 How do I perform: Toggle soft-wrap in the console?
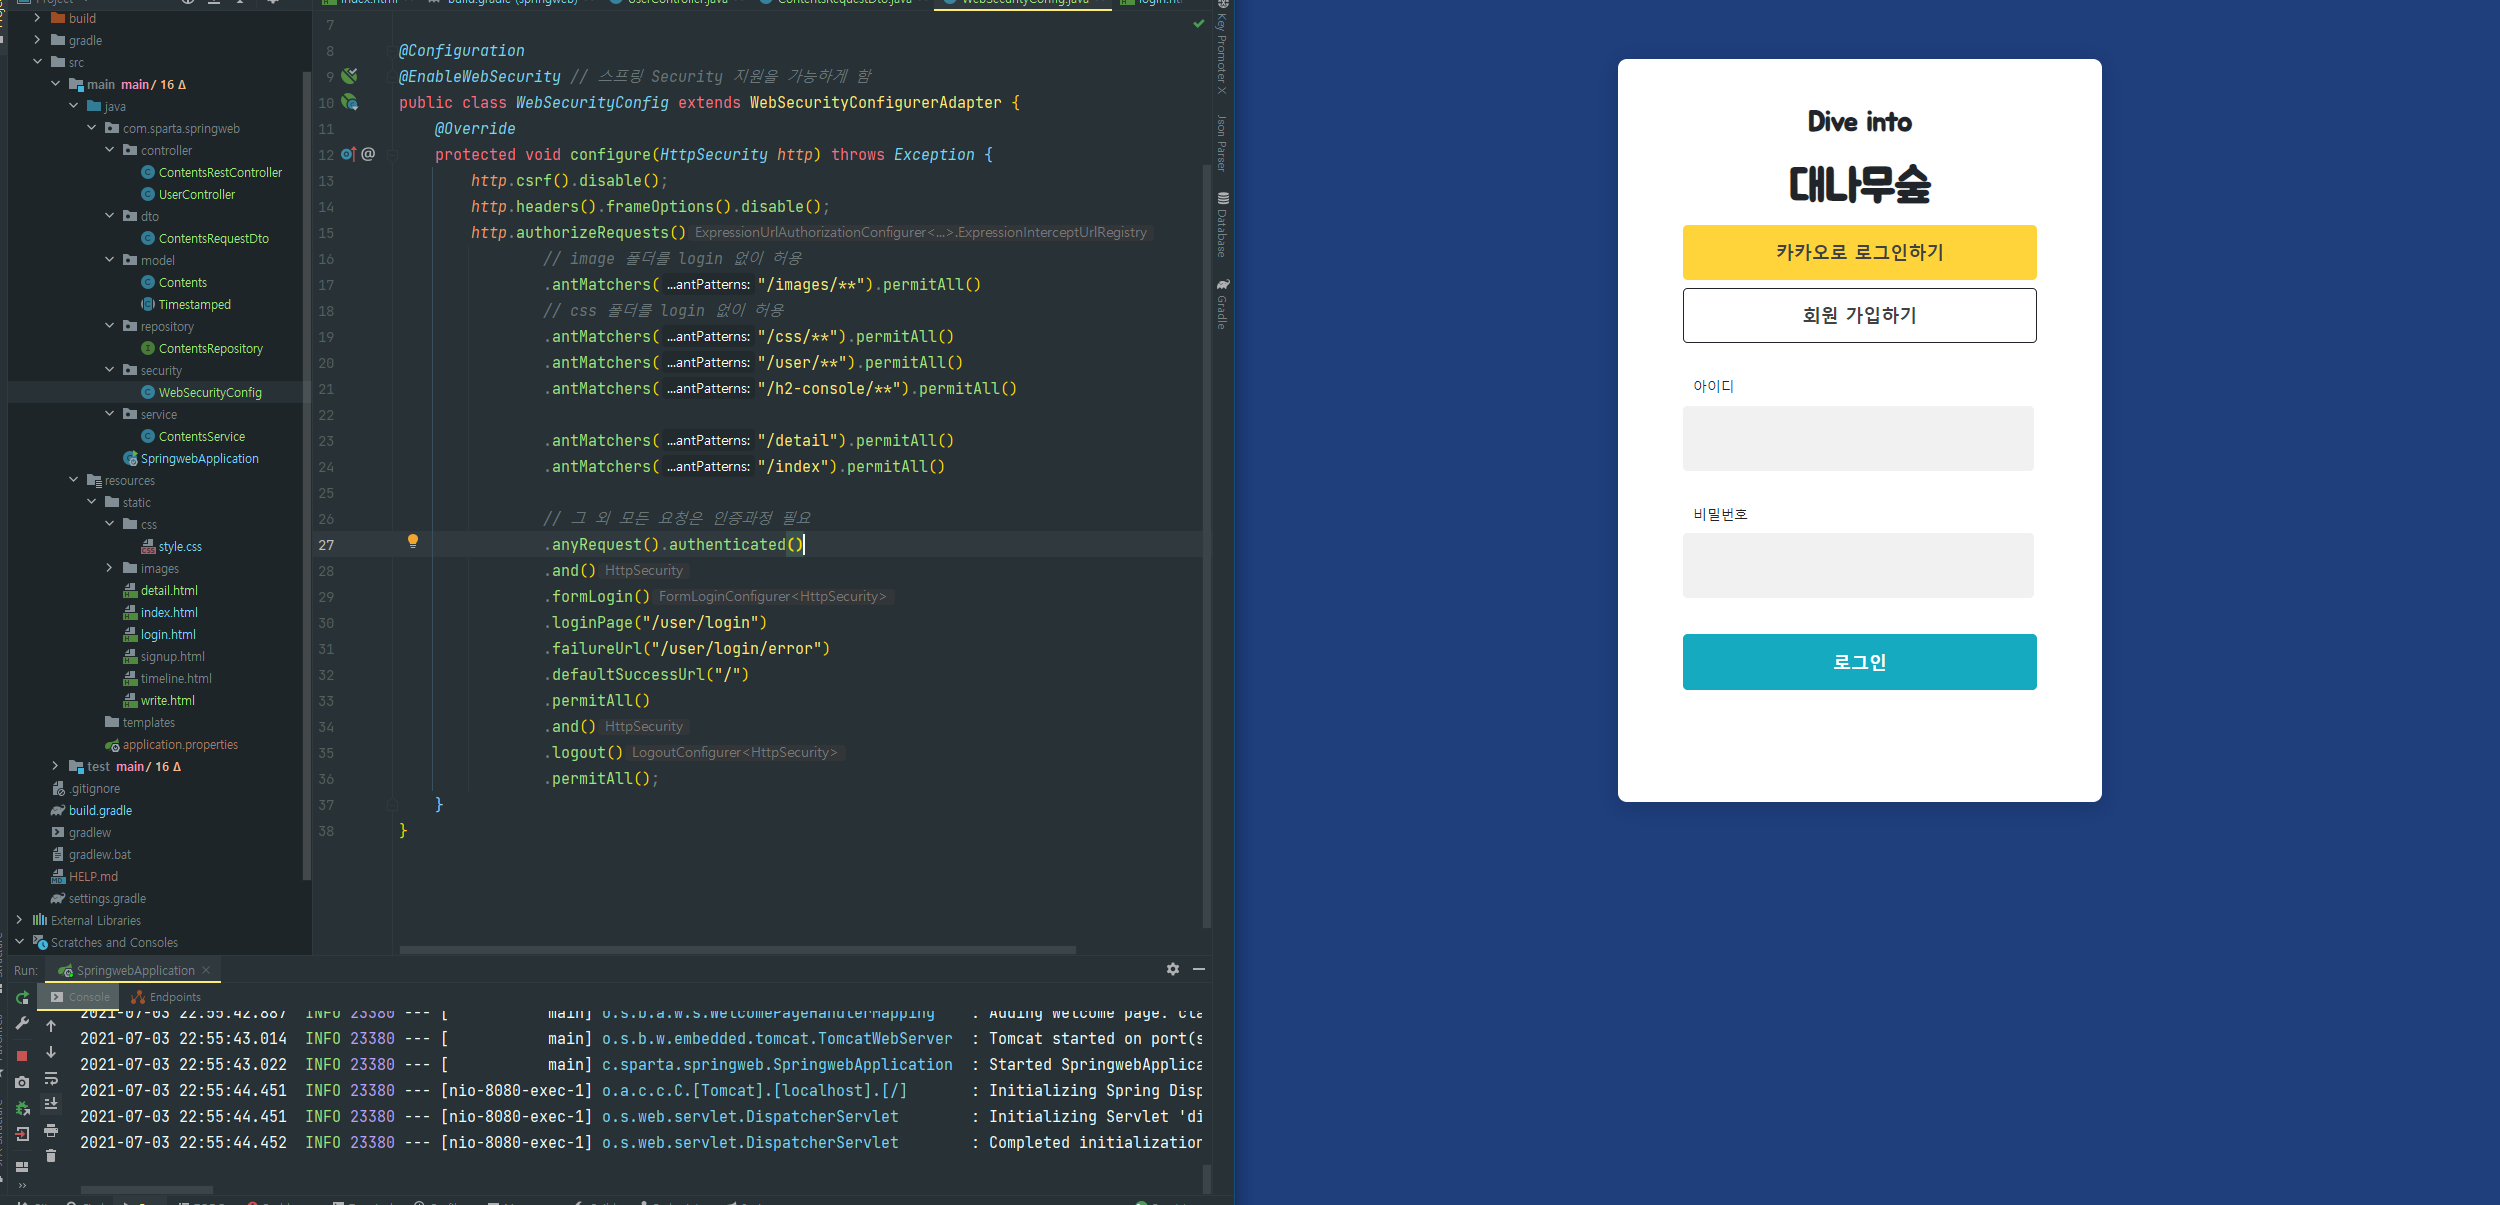51,1078
